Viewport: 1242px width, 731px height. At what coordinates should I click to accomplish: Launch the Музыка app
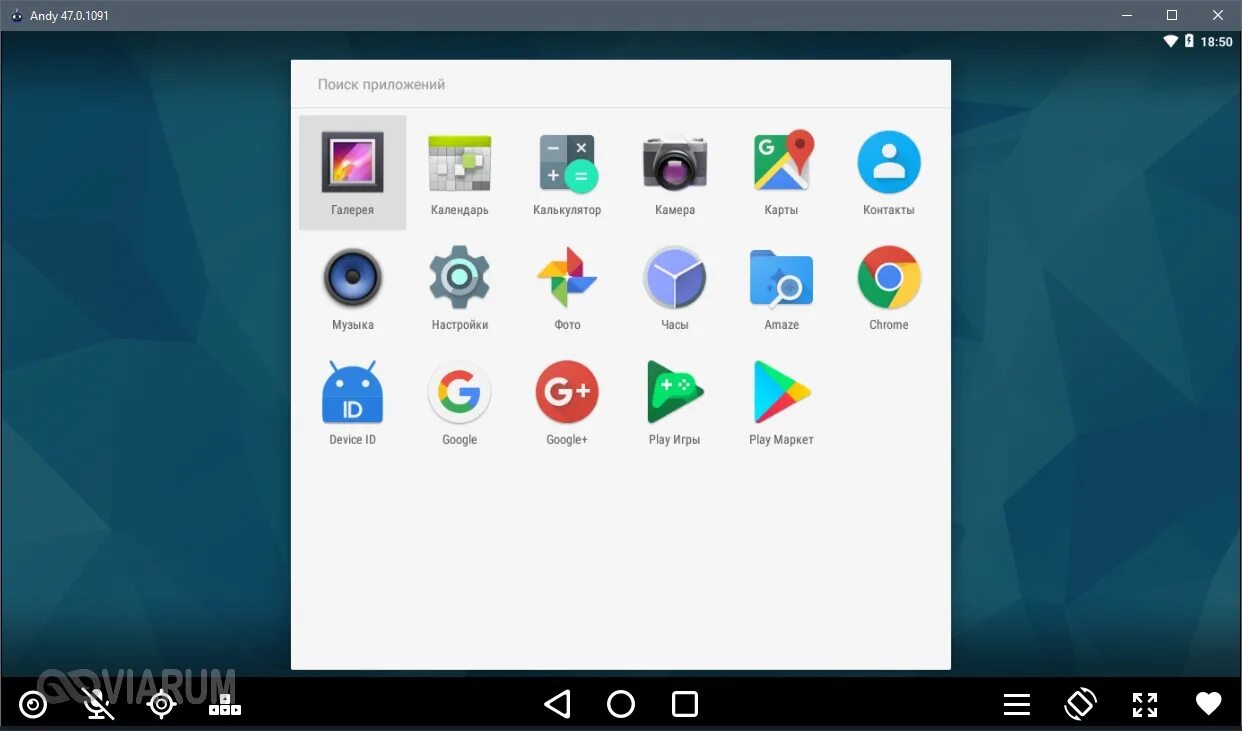352,287
